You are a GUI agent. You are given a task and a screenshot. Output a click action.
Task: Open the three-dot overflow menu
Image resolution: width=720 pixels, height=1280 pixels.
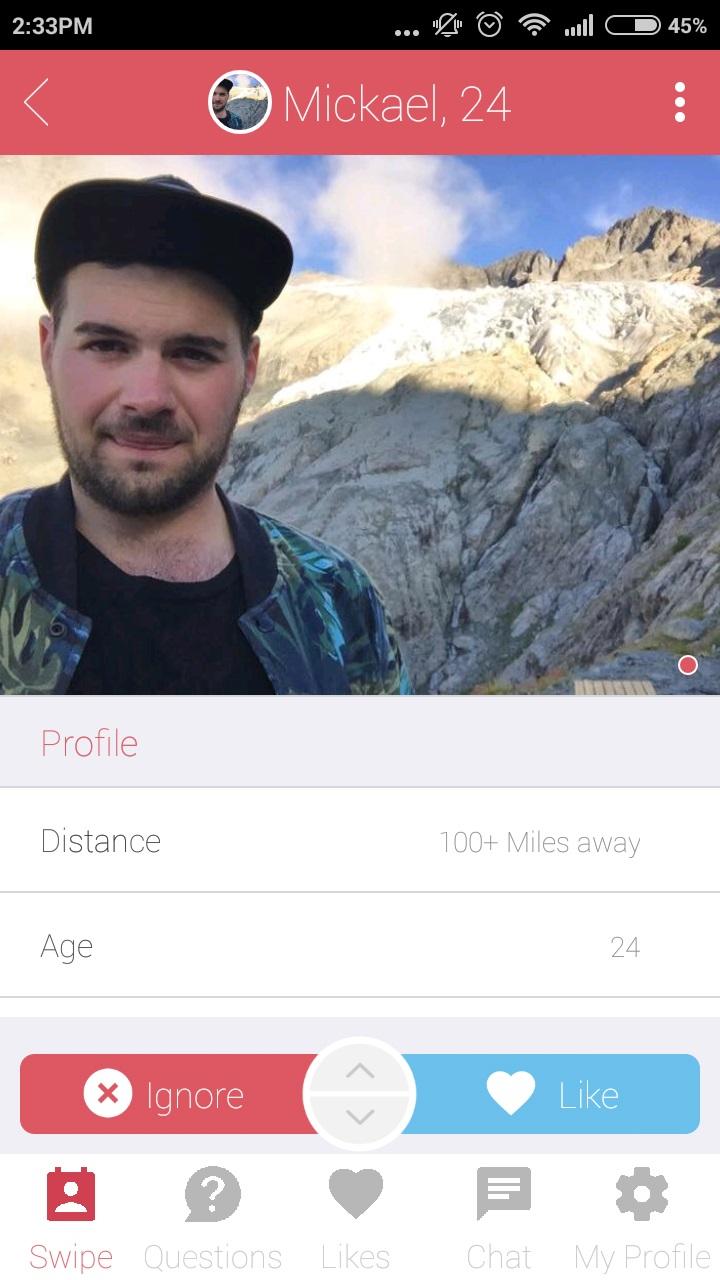[680, 103]
